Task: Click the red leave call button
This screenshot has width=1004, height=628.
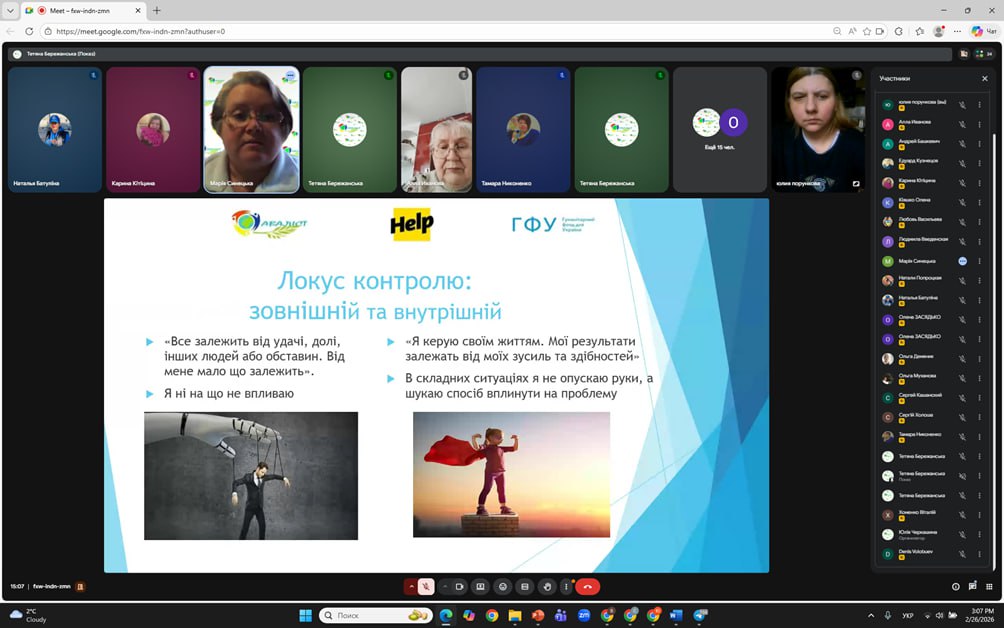Action: pos(588,587)
